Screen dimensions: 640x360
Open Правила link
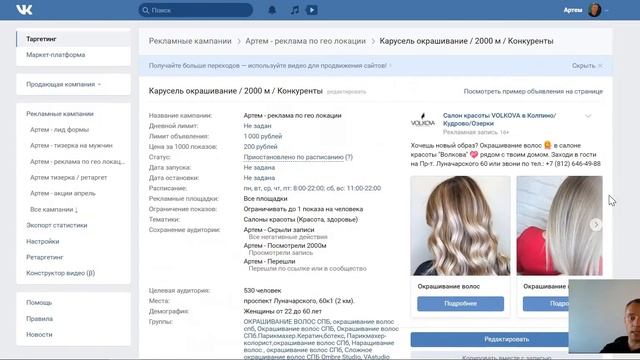tap(40, 319)
